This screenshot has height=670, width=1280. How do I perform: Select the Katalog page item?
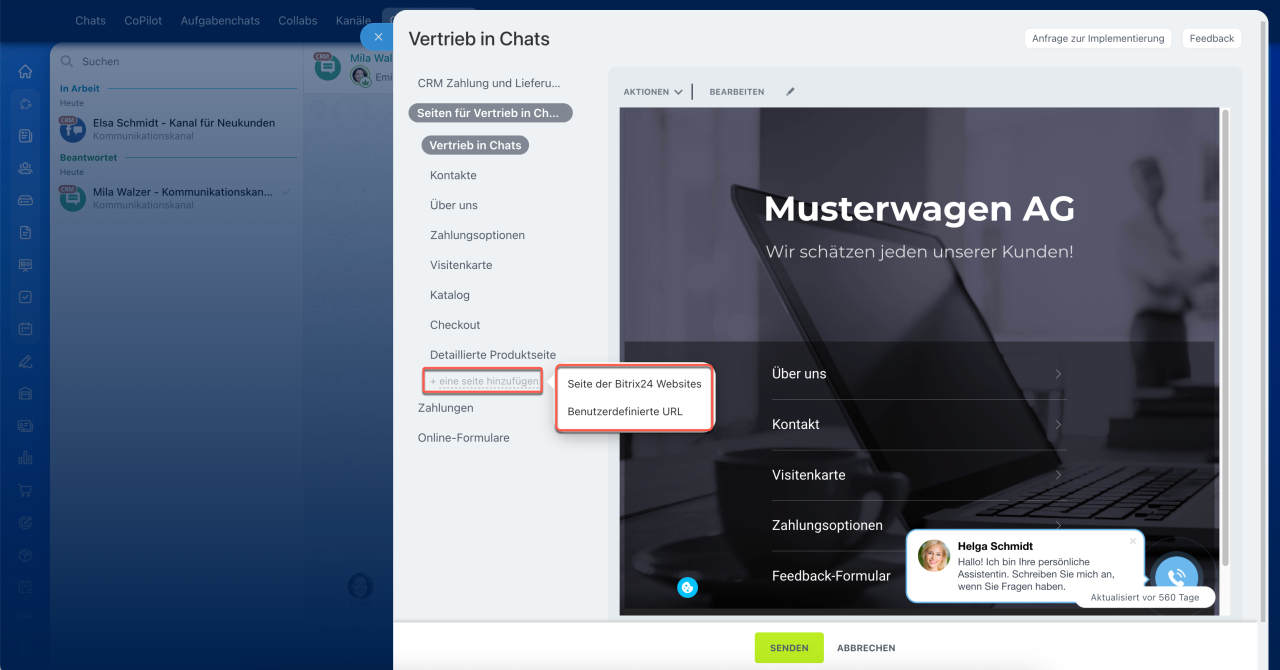450,295
